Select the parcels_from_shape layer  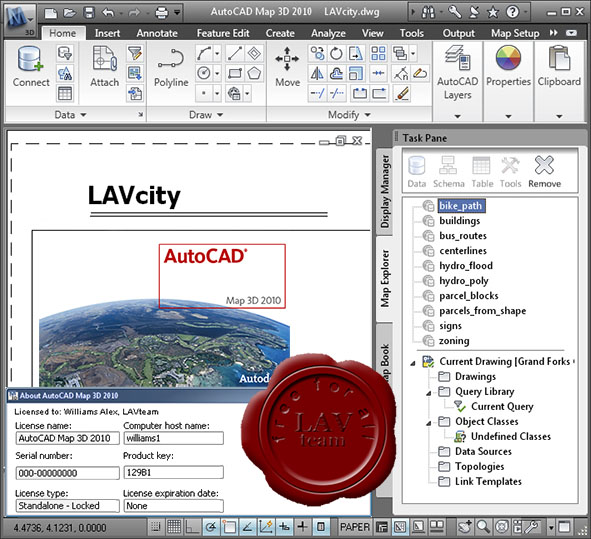(x=482, y=311)
